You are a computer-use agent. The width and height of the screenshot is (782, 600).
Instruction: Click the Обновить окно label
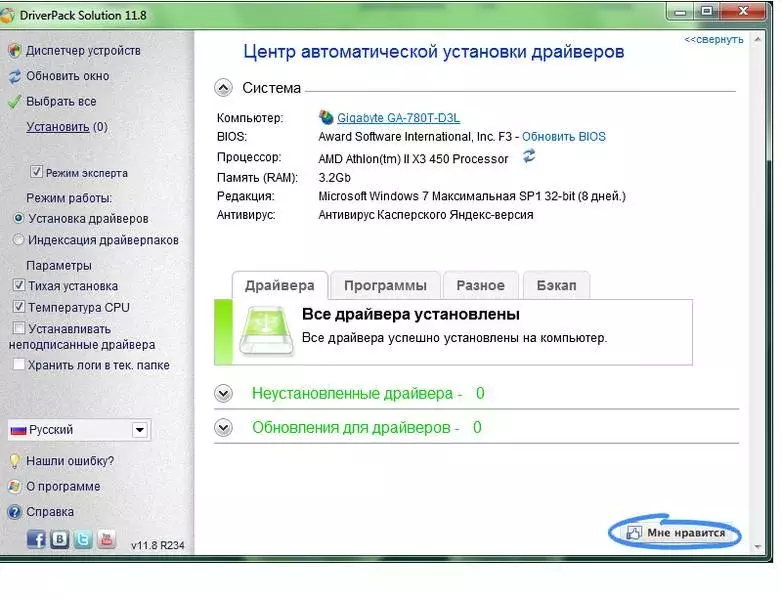[67, 76]
